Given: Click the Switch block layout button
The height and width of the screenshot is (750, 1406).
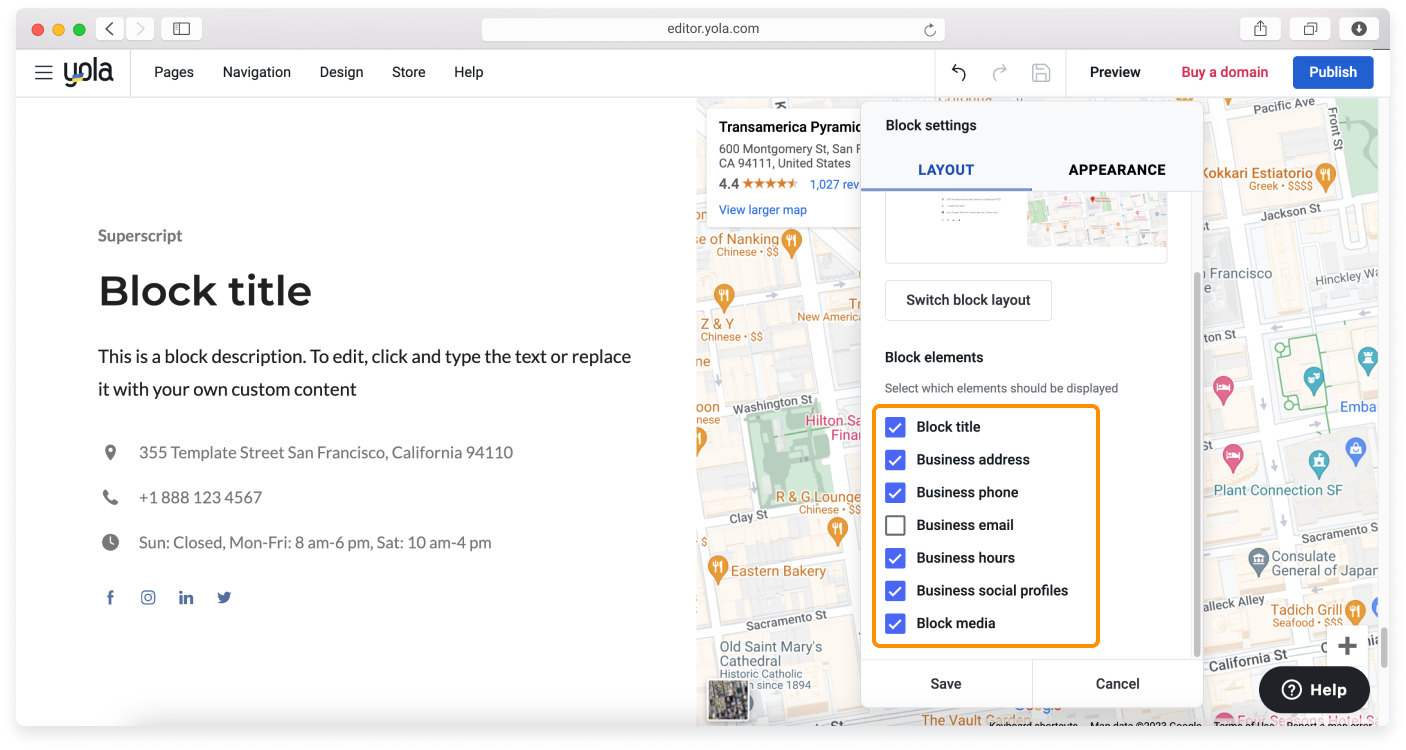Looking at the screenshot, I should point(967,300).
